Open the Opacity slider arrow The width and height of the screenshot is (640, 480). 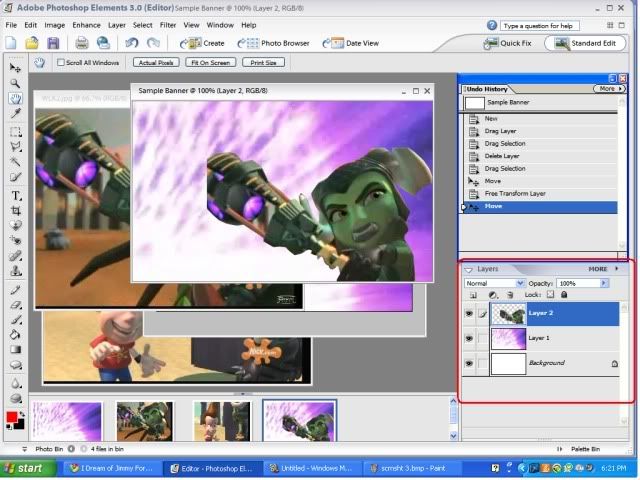(604, 283)
